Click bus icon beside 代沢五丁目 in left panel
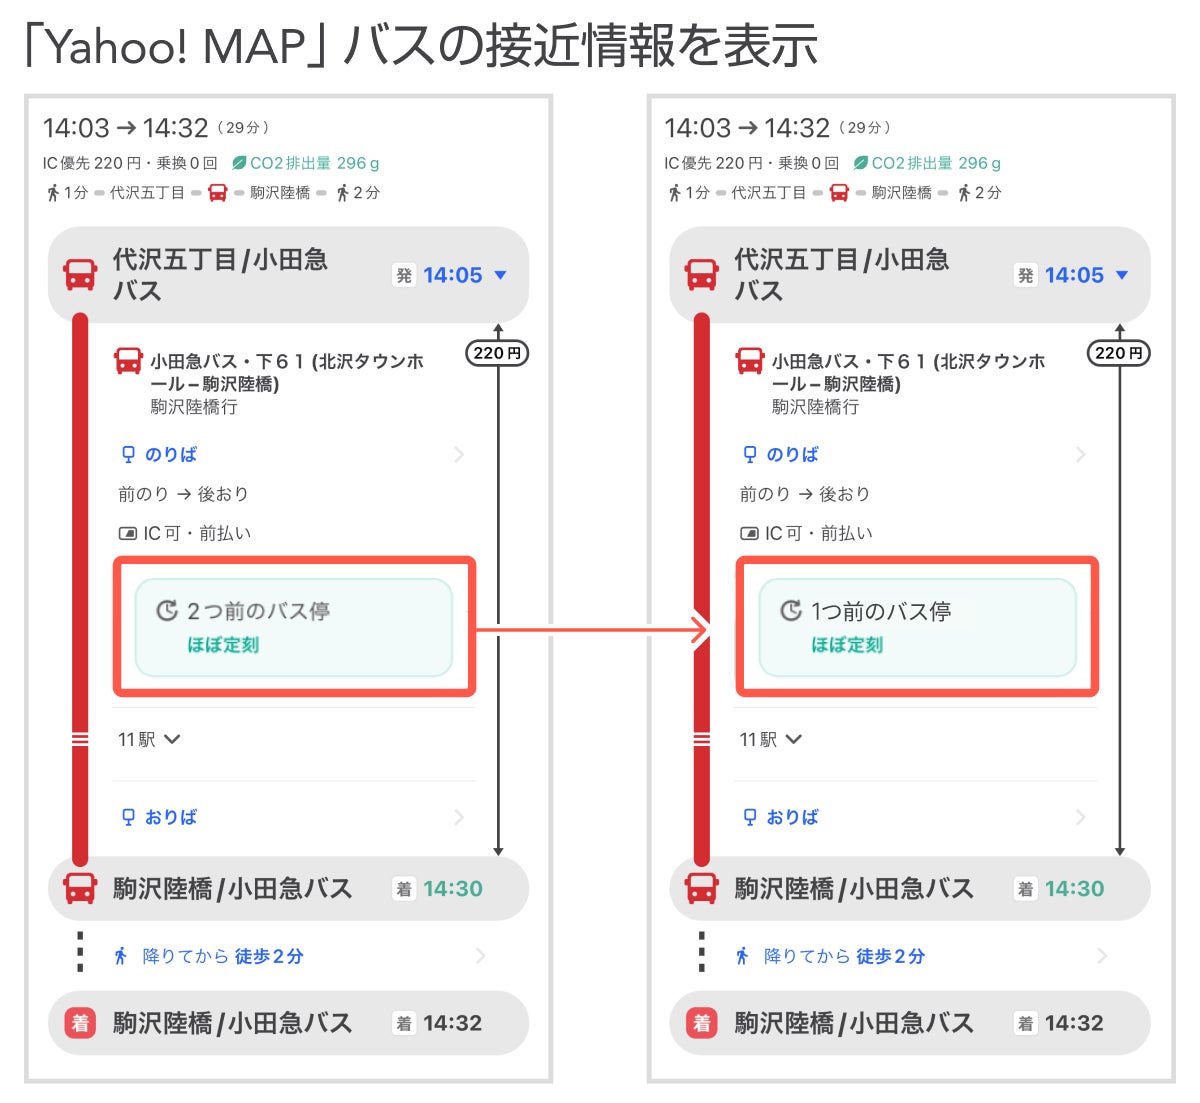This screenshot has height=1103, width=1200. coord(80,275)
